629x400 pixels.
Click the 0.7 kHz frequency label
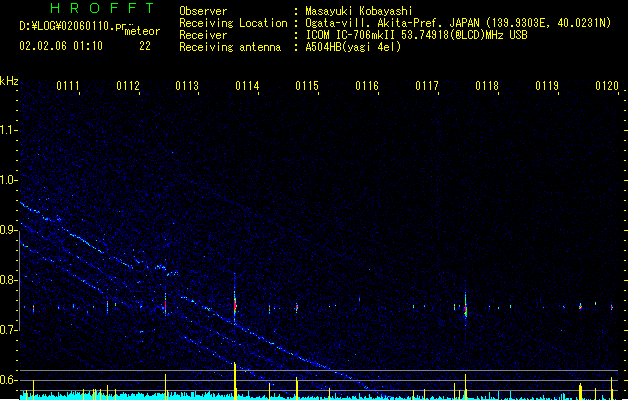(x=8, y=330)
